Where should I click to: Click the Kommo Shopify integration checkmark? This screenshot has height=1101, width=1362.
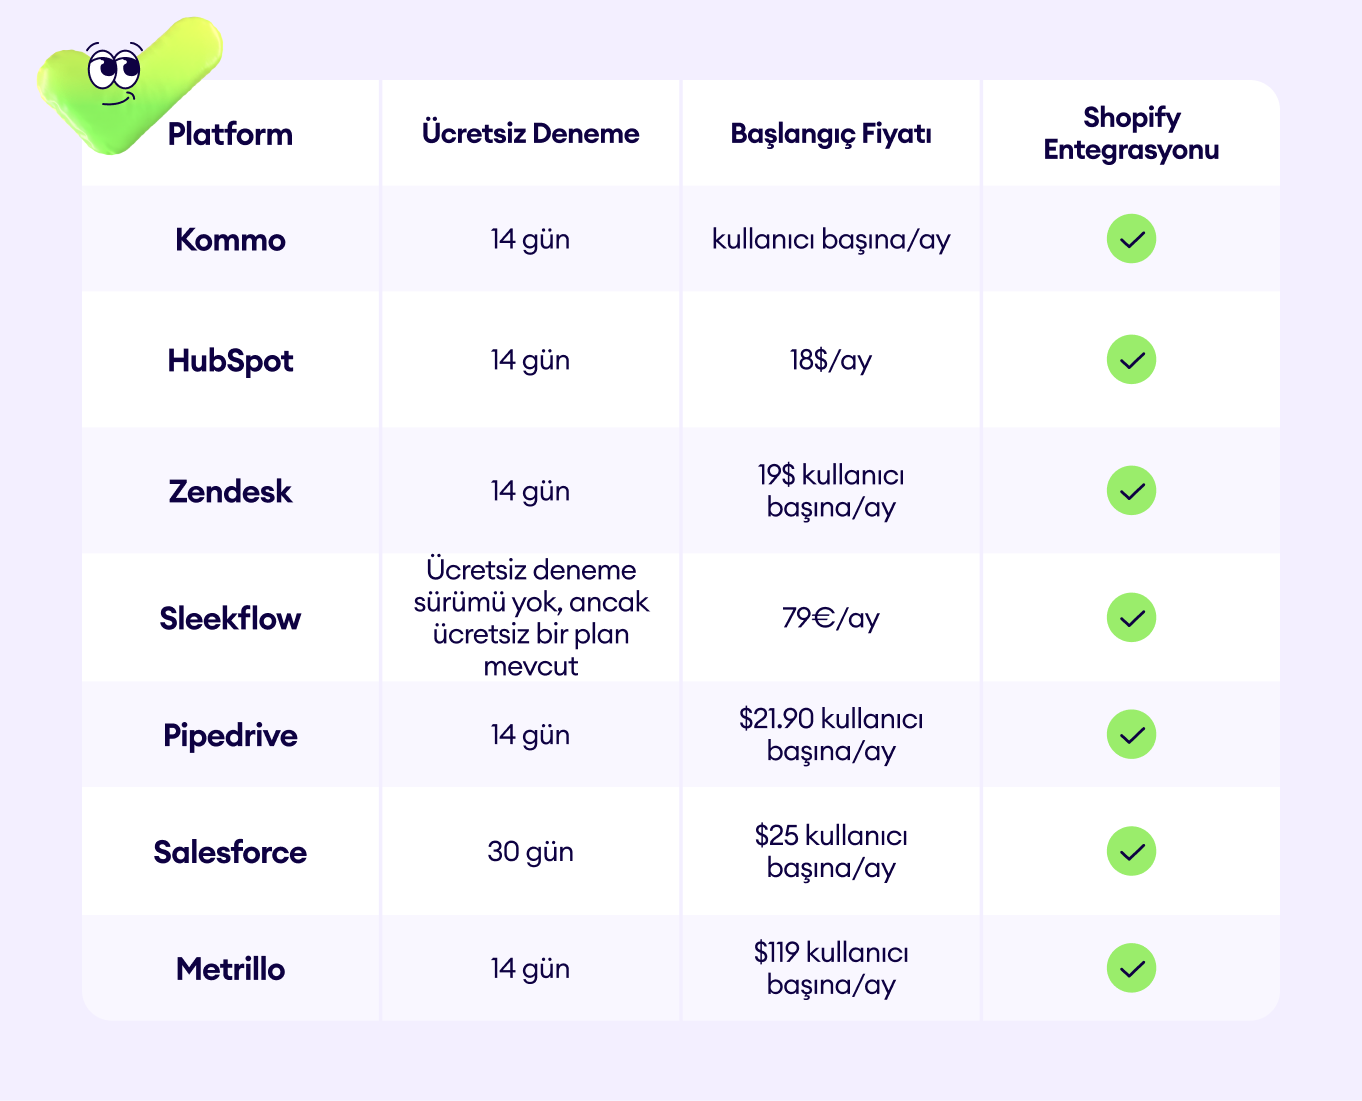(x=1131, y=239)
